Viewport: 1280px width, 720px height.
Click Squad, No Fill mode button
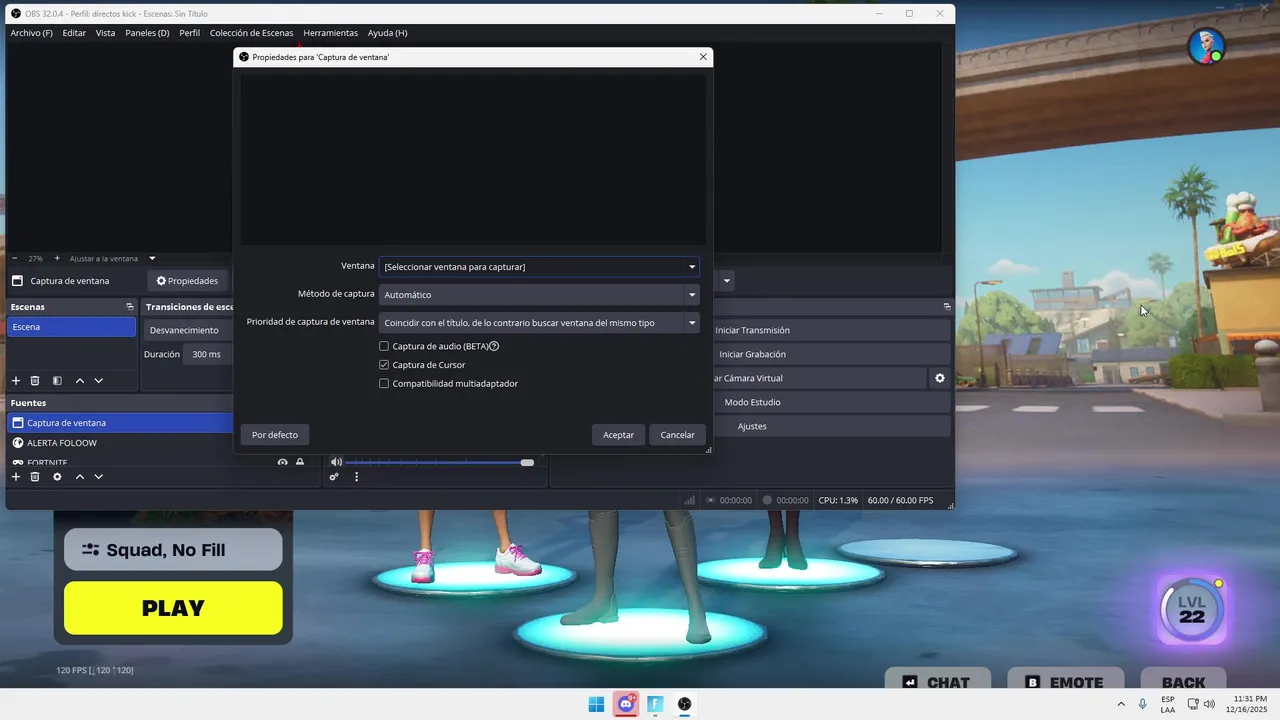173,549
